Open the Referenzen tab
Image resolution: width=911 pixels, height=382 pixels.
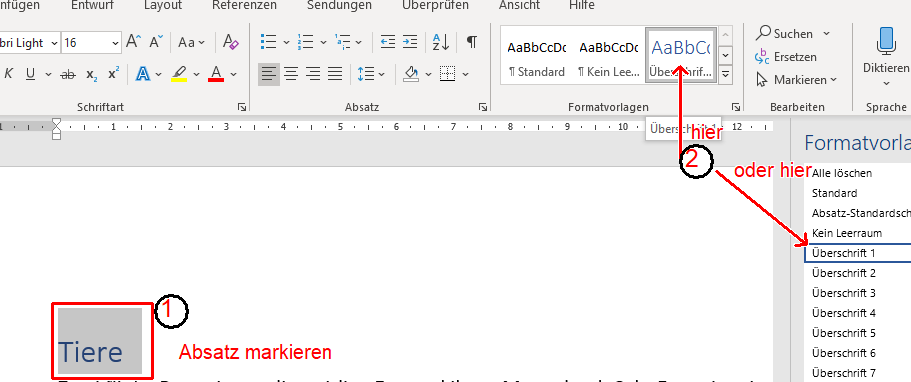coord(244,6)
